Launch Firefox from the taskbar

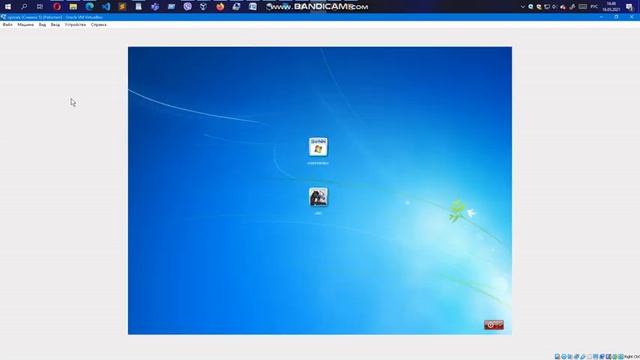click(220, 7)
